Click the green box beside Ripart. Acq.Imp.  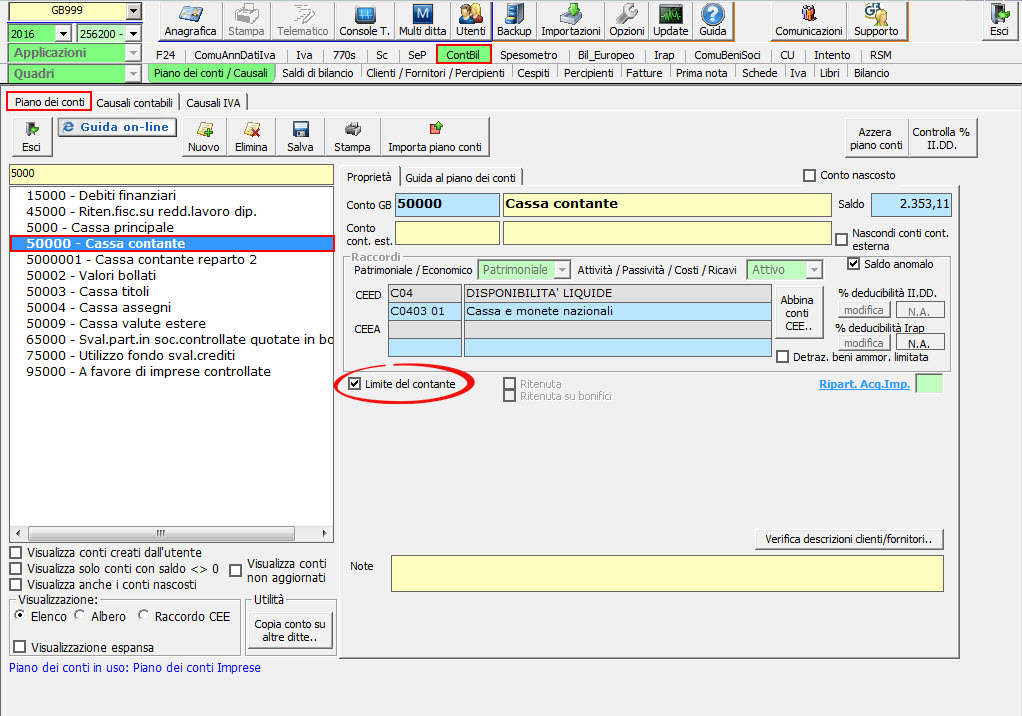click(929, 384)
